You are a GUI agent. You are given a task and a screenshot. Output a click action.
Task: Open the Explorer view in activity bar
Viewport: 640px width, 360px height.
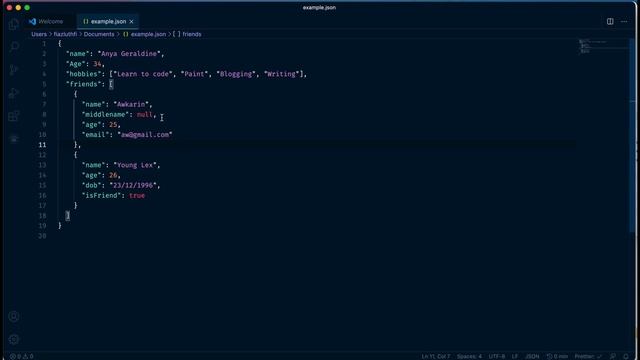point(13,24)
